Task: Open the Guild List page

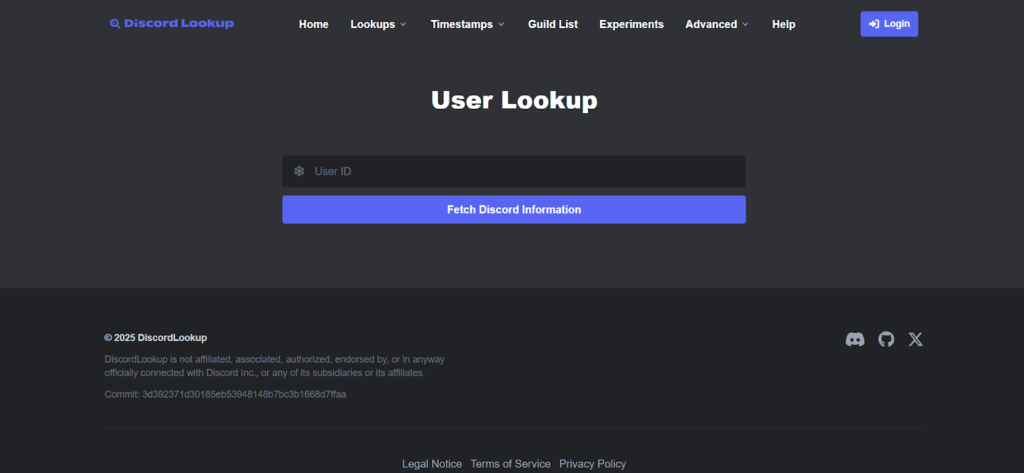Action: [x=552, y=24]
